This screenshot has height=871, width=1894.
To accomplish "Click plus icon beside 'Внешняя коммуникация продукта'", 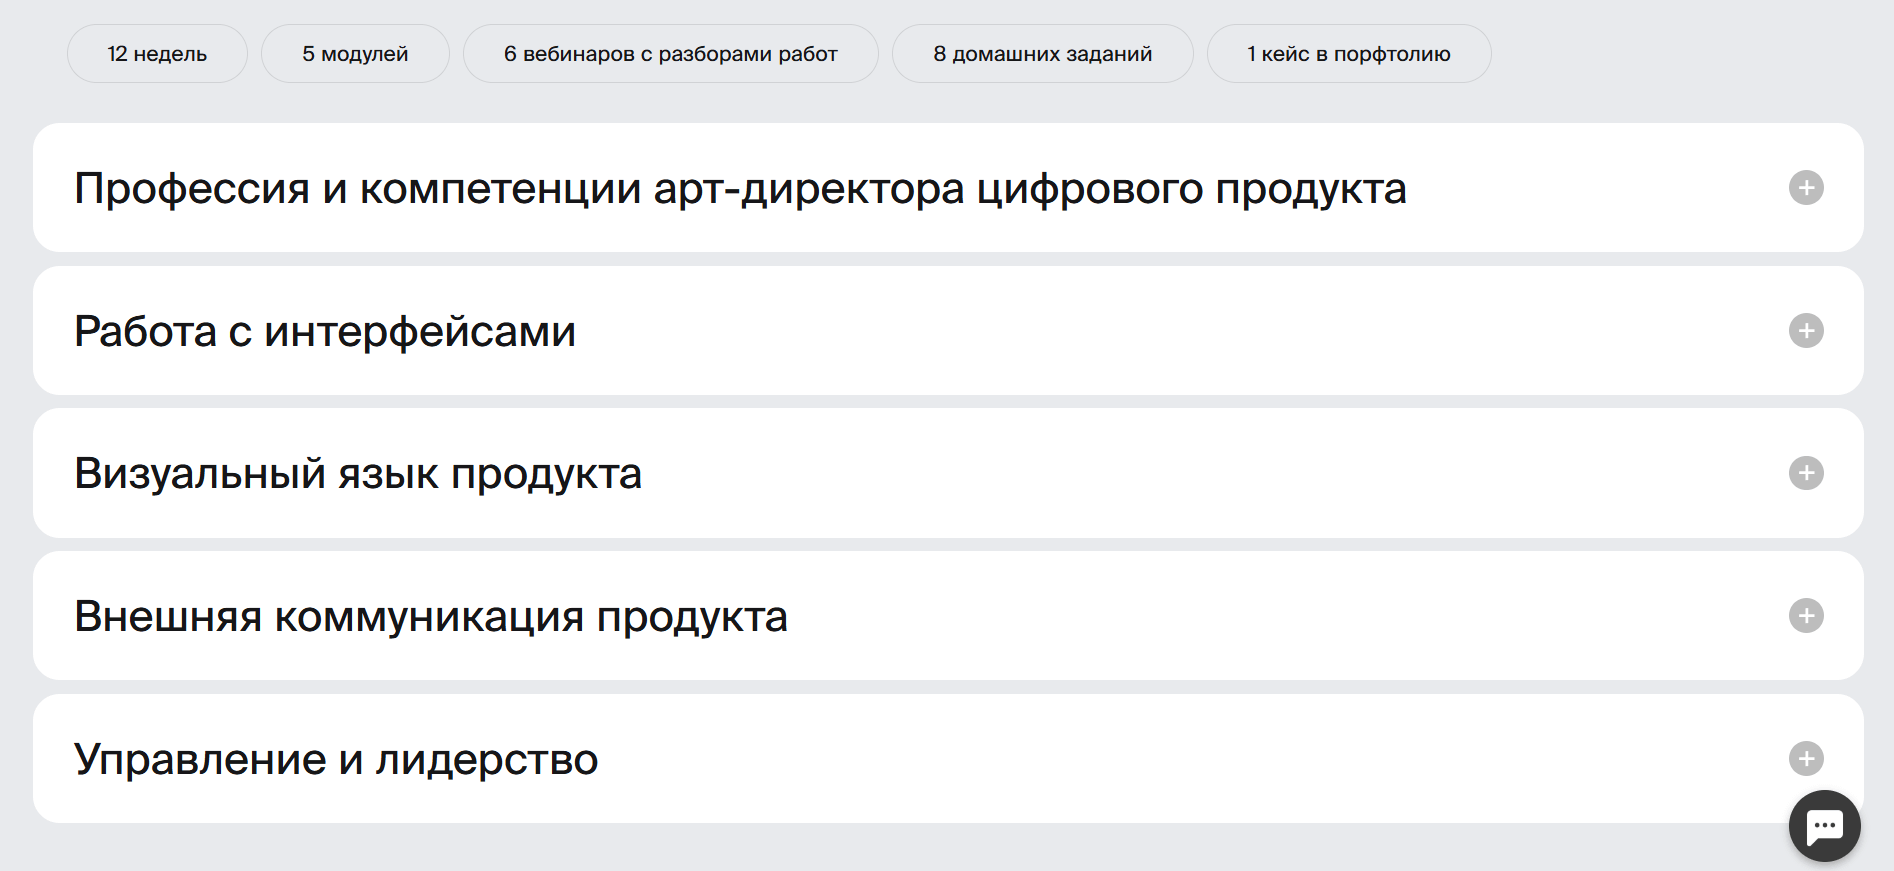I will tap(1805, 616).
